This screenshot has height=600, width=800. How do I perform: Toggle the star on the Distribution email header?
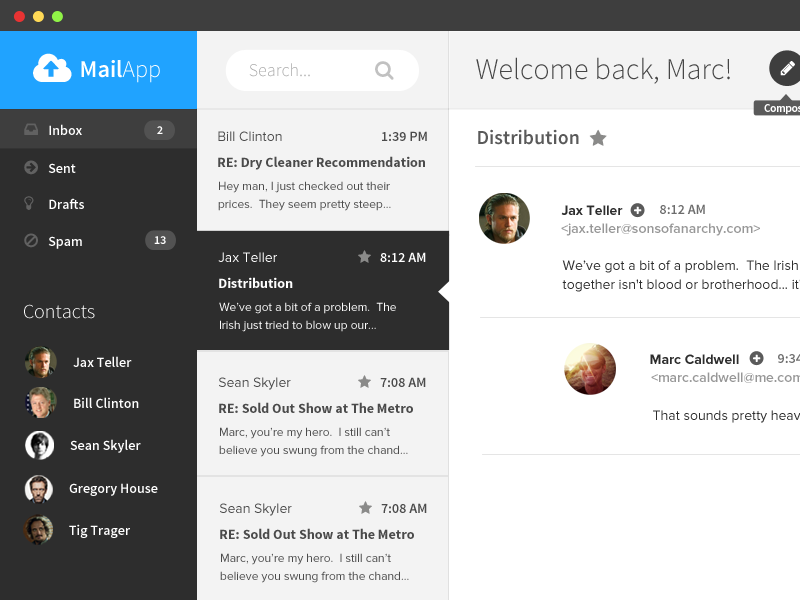click(x=597, y=138)
